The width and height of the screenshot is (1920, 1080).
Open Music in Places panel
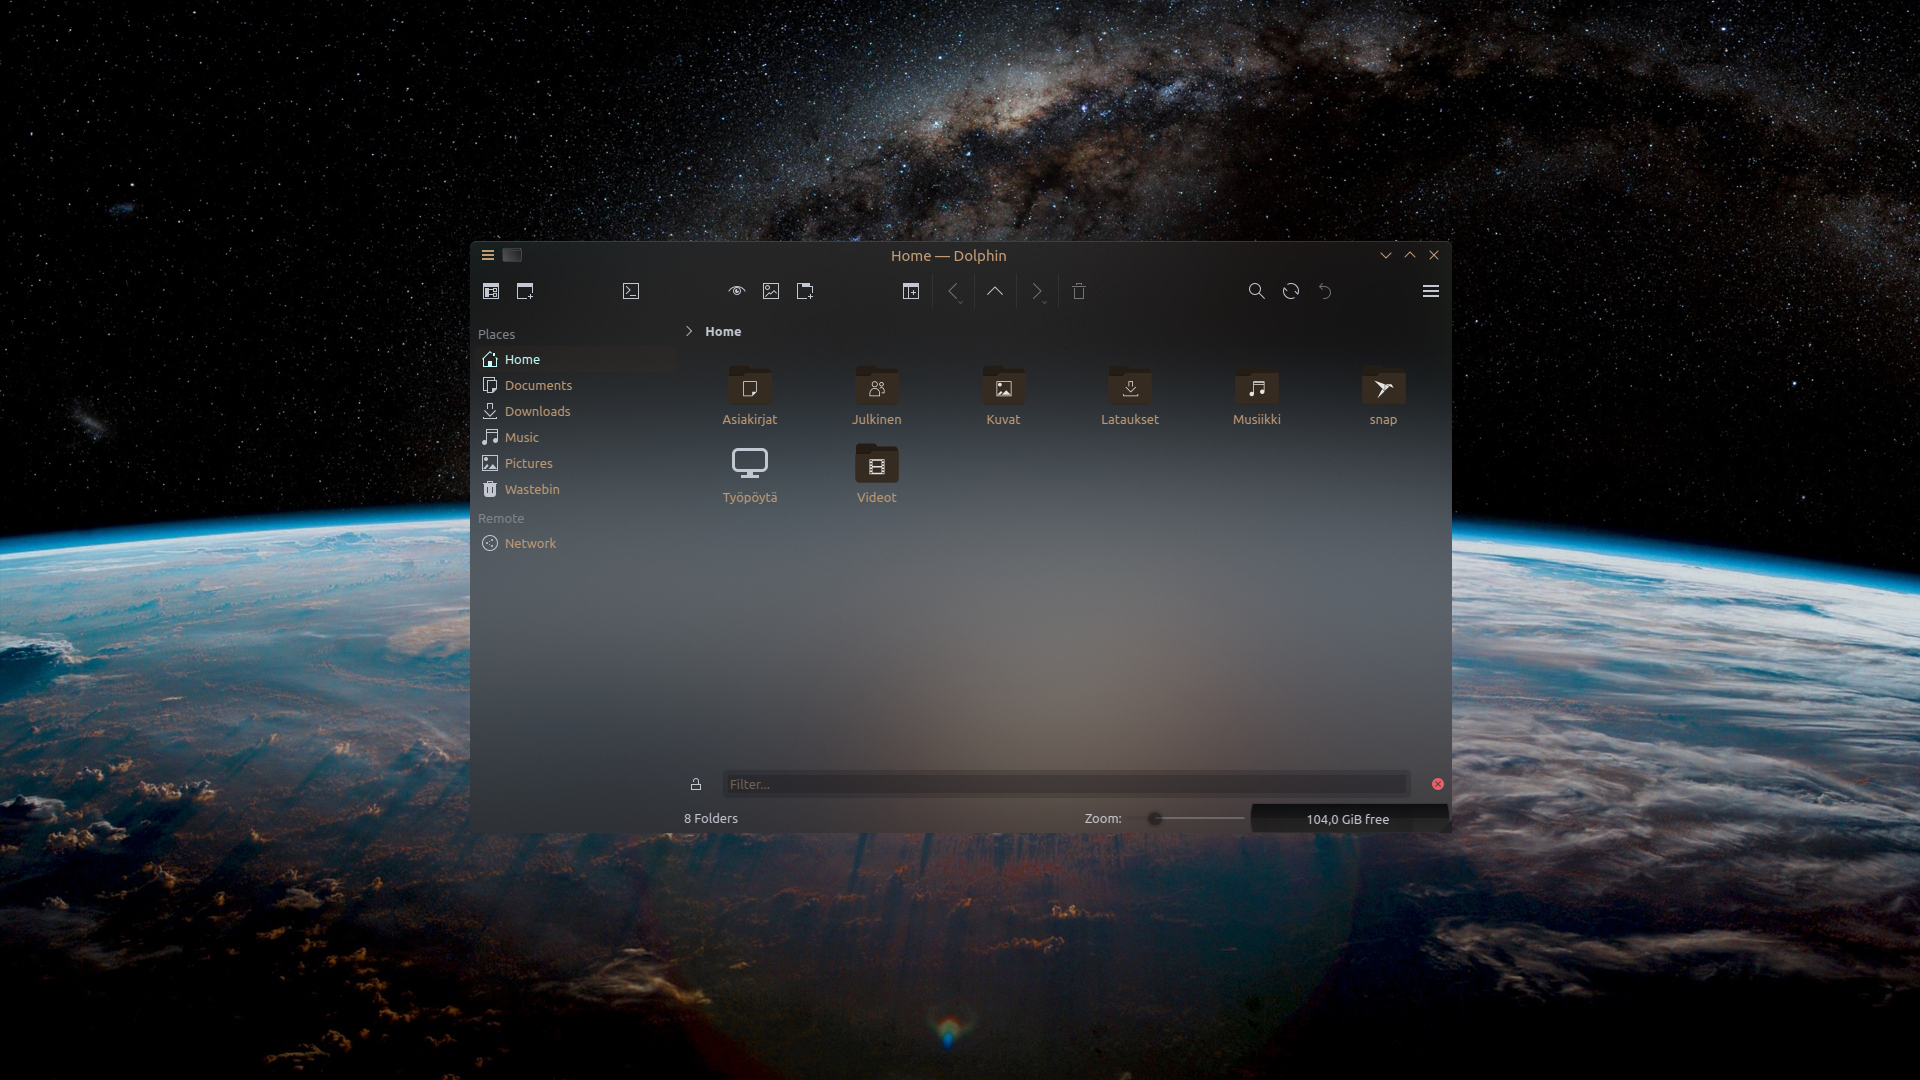tap(576, 437)
